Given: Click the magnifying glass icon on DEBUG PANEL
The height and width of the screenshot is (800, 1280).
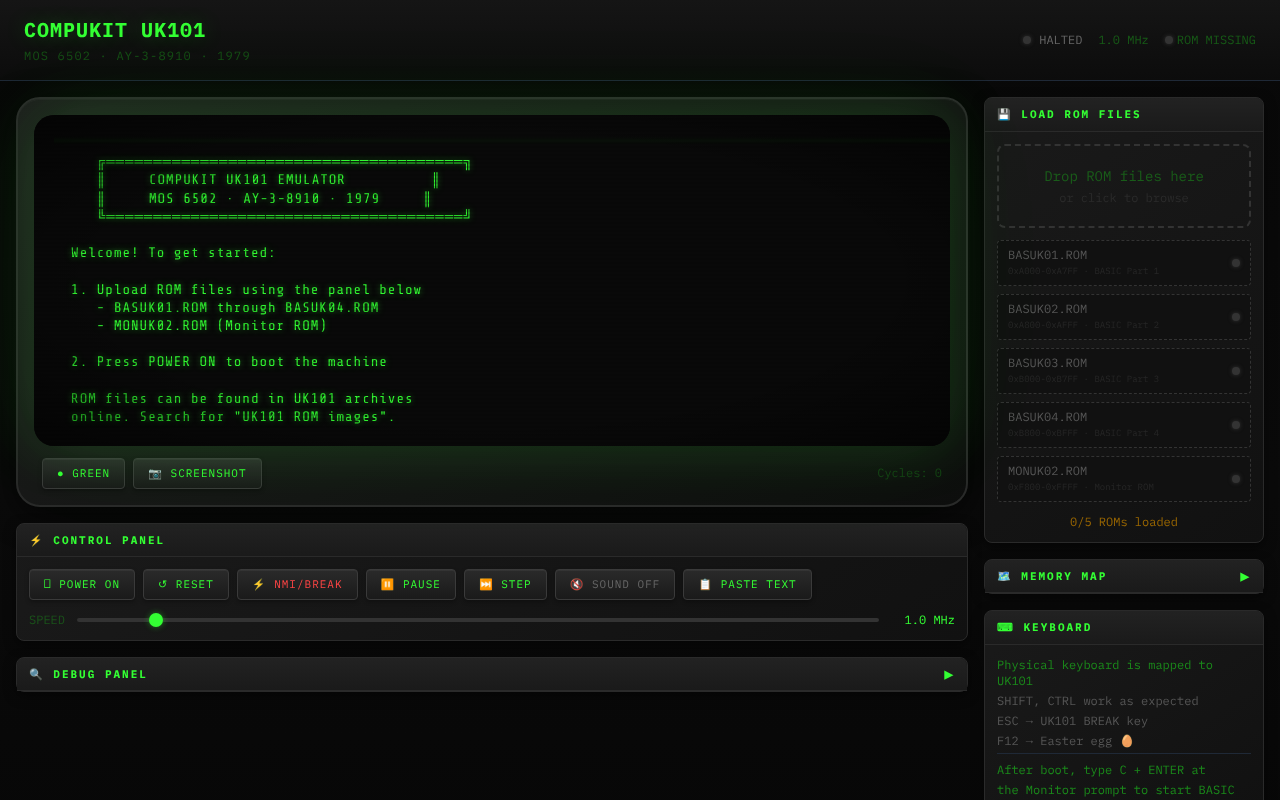Looking at the screenshot, I should pos(35,674).
